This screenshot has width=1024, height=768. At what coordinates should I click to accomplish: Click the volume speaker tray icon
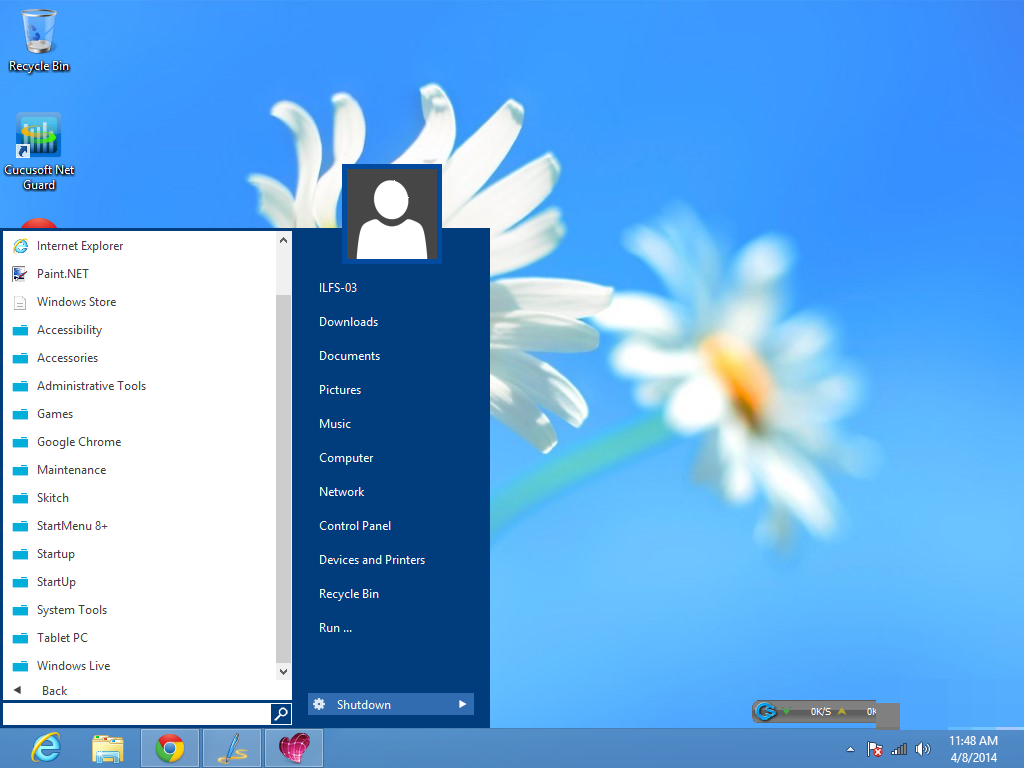tap(922, 749)
